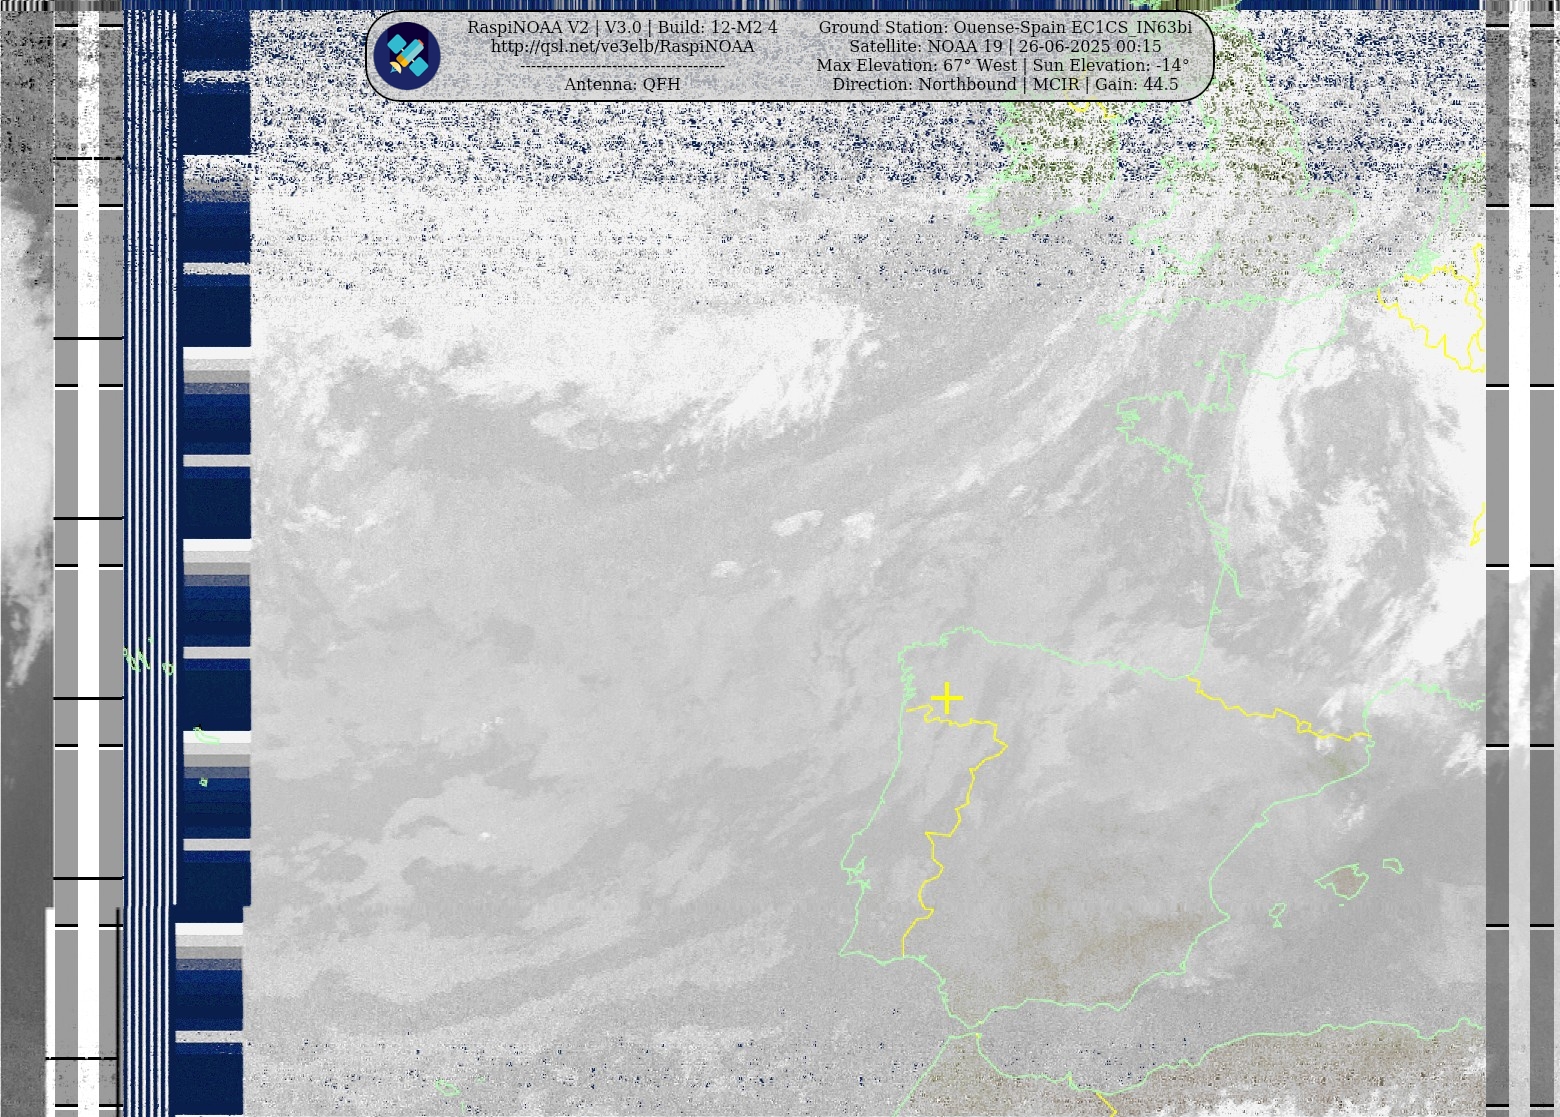Select the 'Max Elevation: 67° West' line

tap(1003, 66)
